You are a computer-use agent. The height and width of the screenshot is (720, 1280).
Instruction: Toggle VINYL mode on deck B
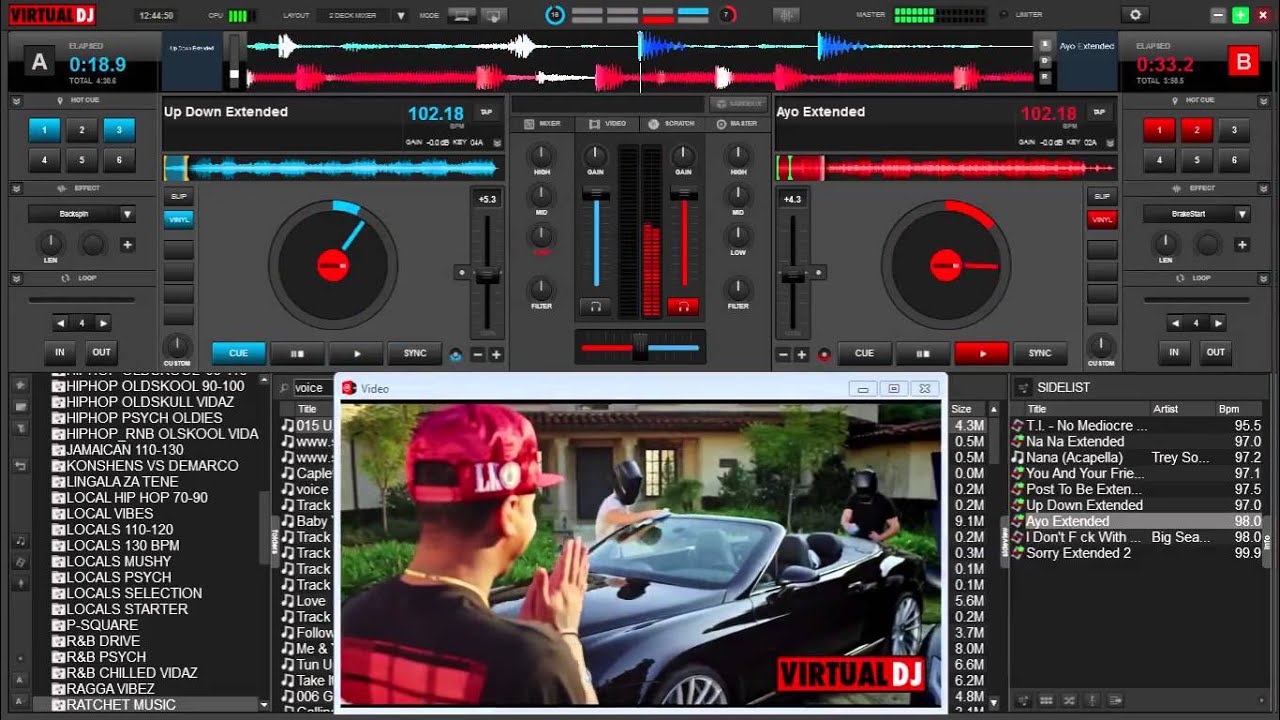pyautogui.click(x=1101, y=219)
